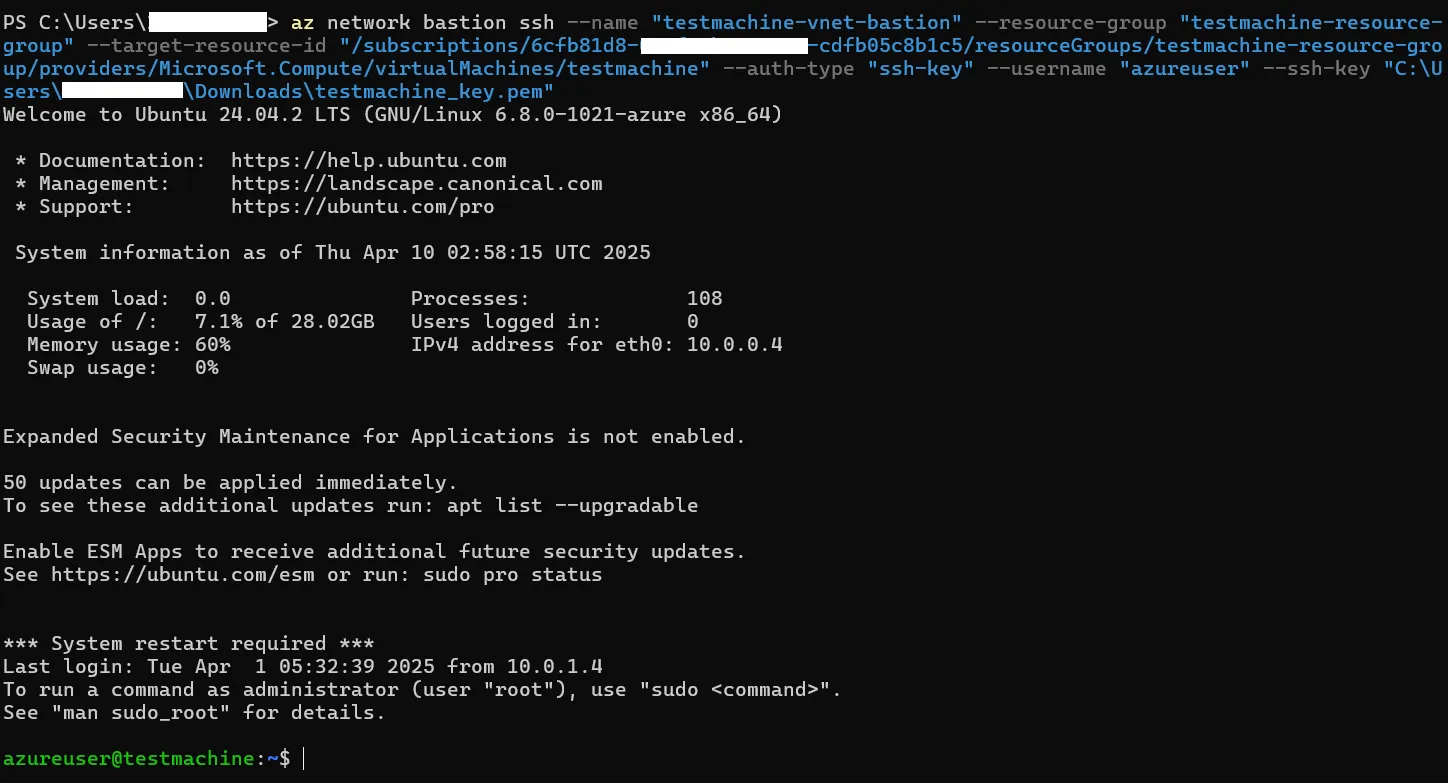This screenshot has width=1448, height=783.
Task: Click the IPv4 address 10.0.0.4
Action: (734, 345)
